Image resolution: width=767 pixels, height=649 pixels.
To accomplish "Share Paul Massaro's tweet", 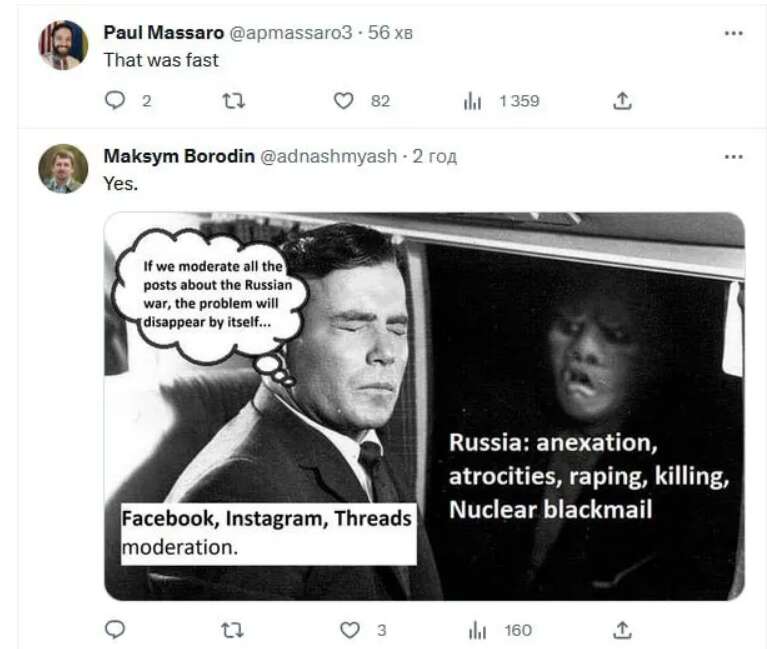I will point(621,100).
